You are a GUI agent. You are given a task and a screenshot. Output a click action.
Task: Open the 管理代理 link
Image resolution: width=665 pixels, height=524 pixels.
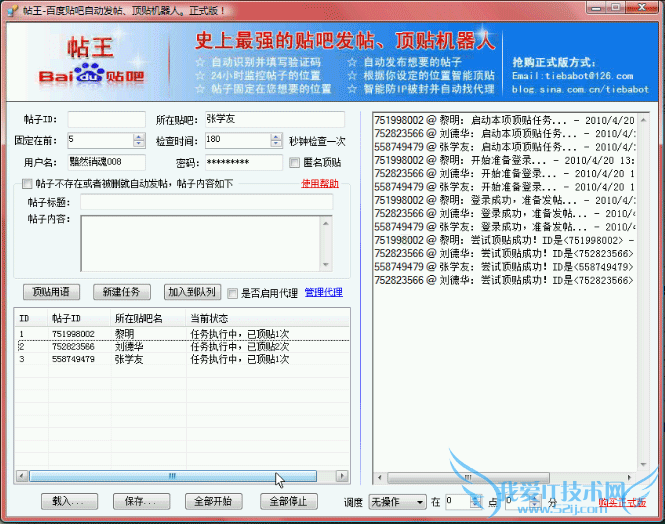tap(324, 292)
